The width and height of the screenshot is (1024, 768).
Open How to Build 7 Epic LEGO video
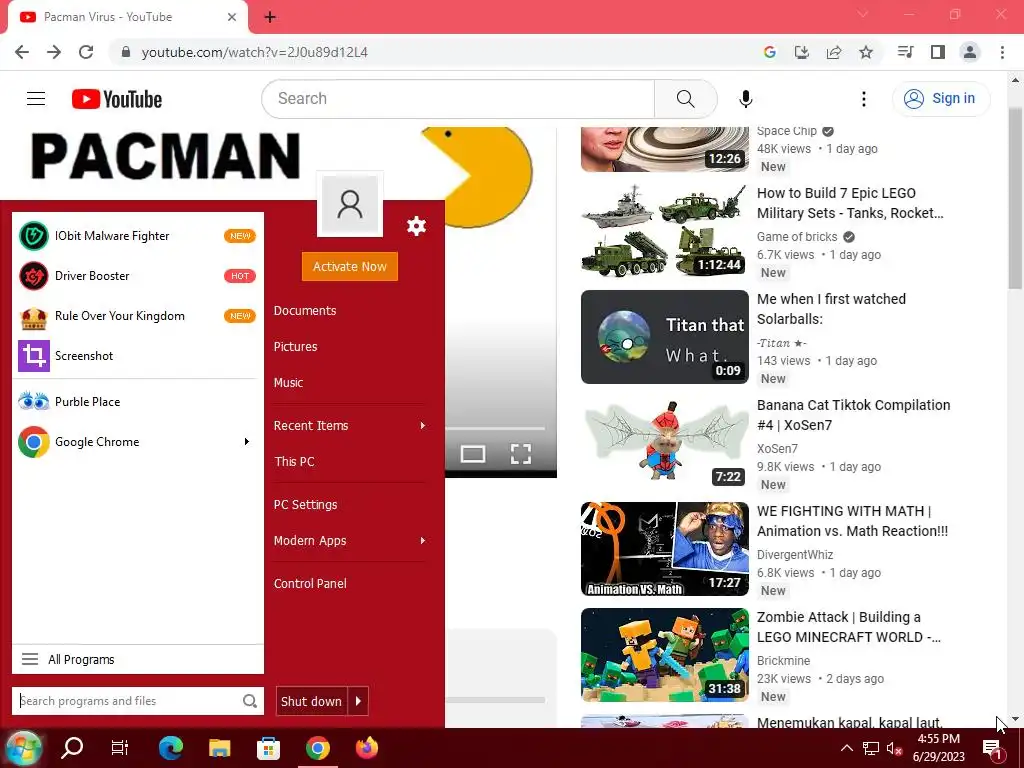(850, 203)
